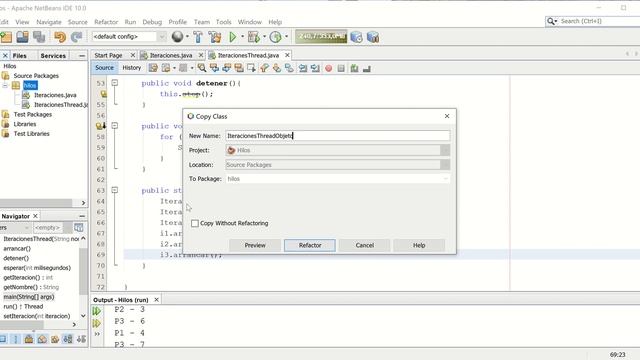Select main(String[] args) in the Navigator
Image resolution: width=640 pixels, height=360 pixels.
tap(29, 297)
